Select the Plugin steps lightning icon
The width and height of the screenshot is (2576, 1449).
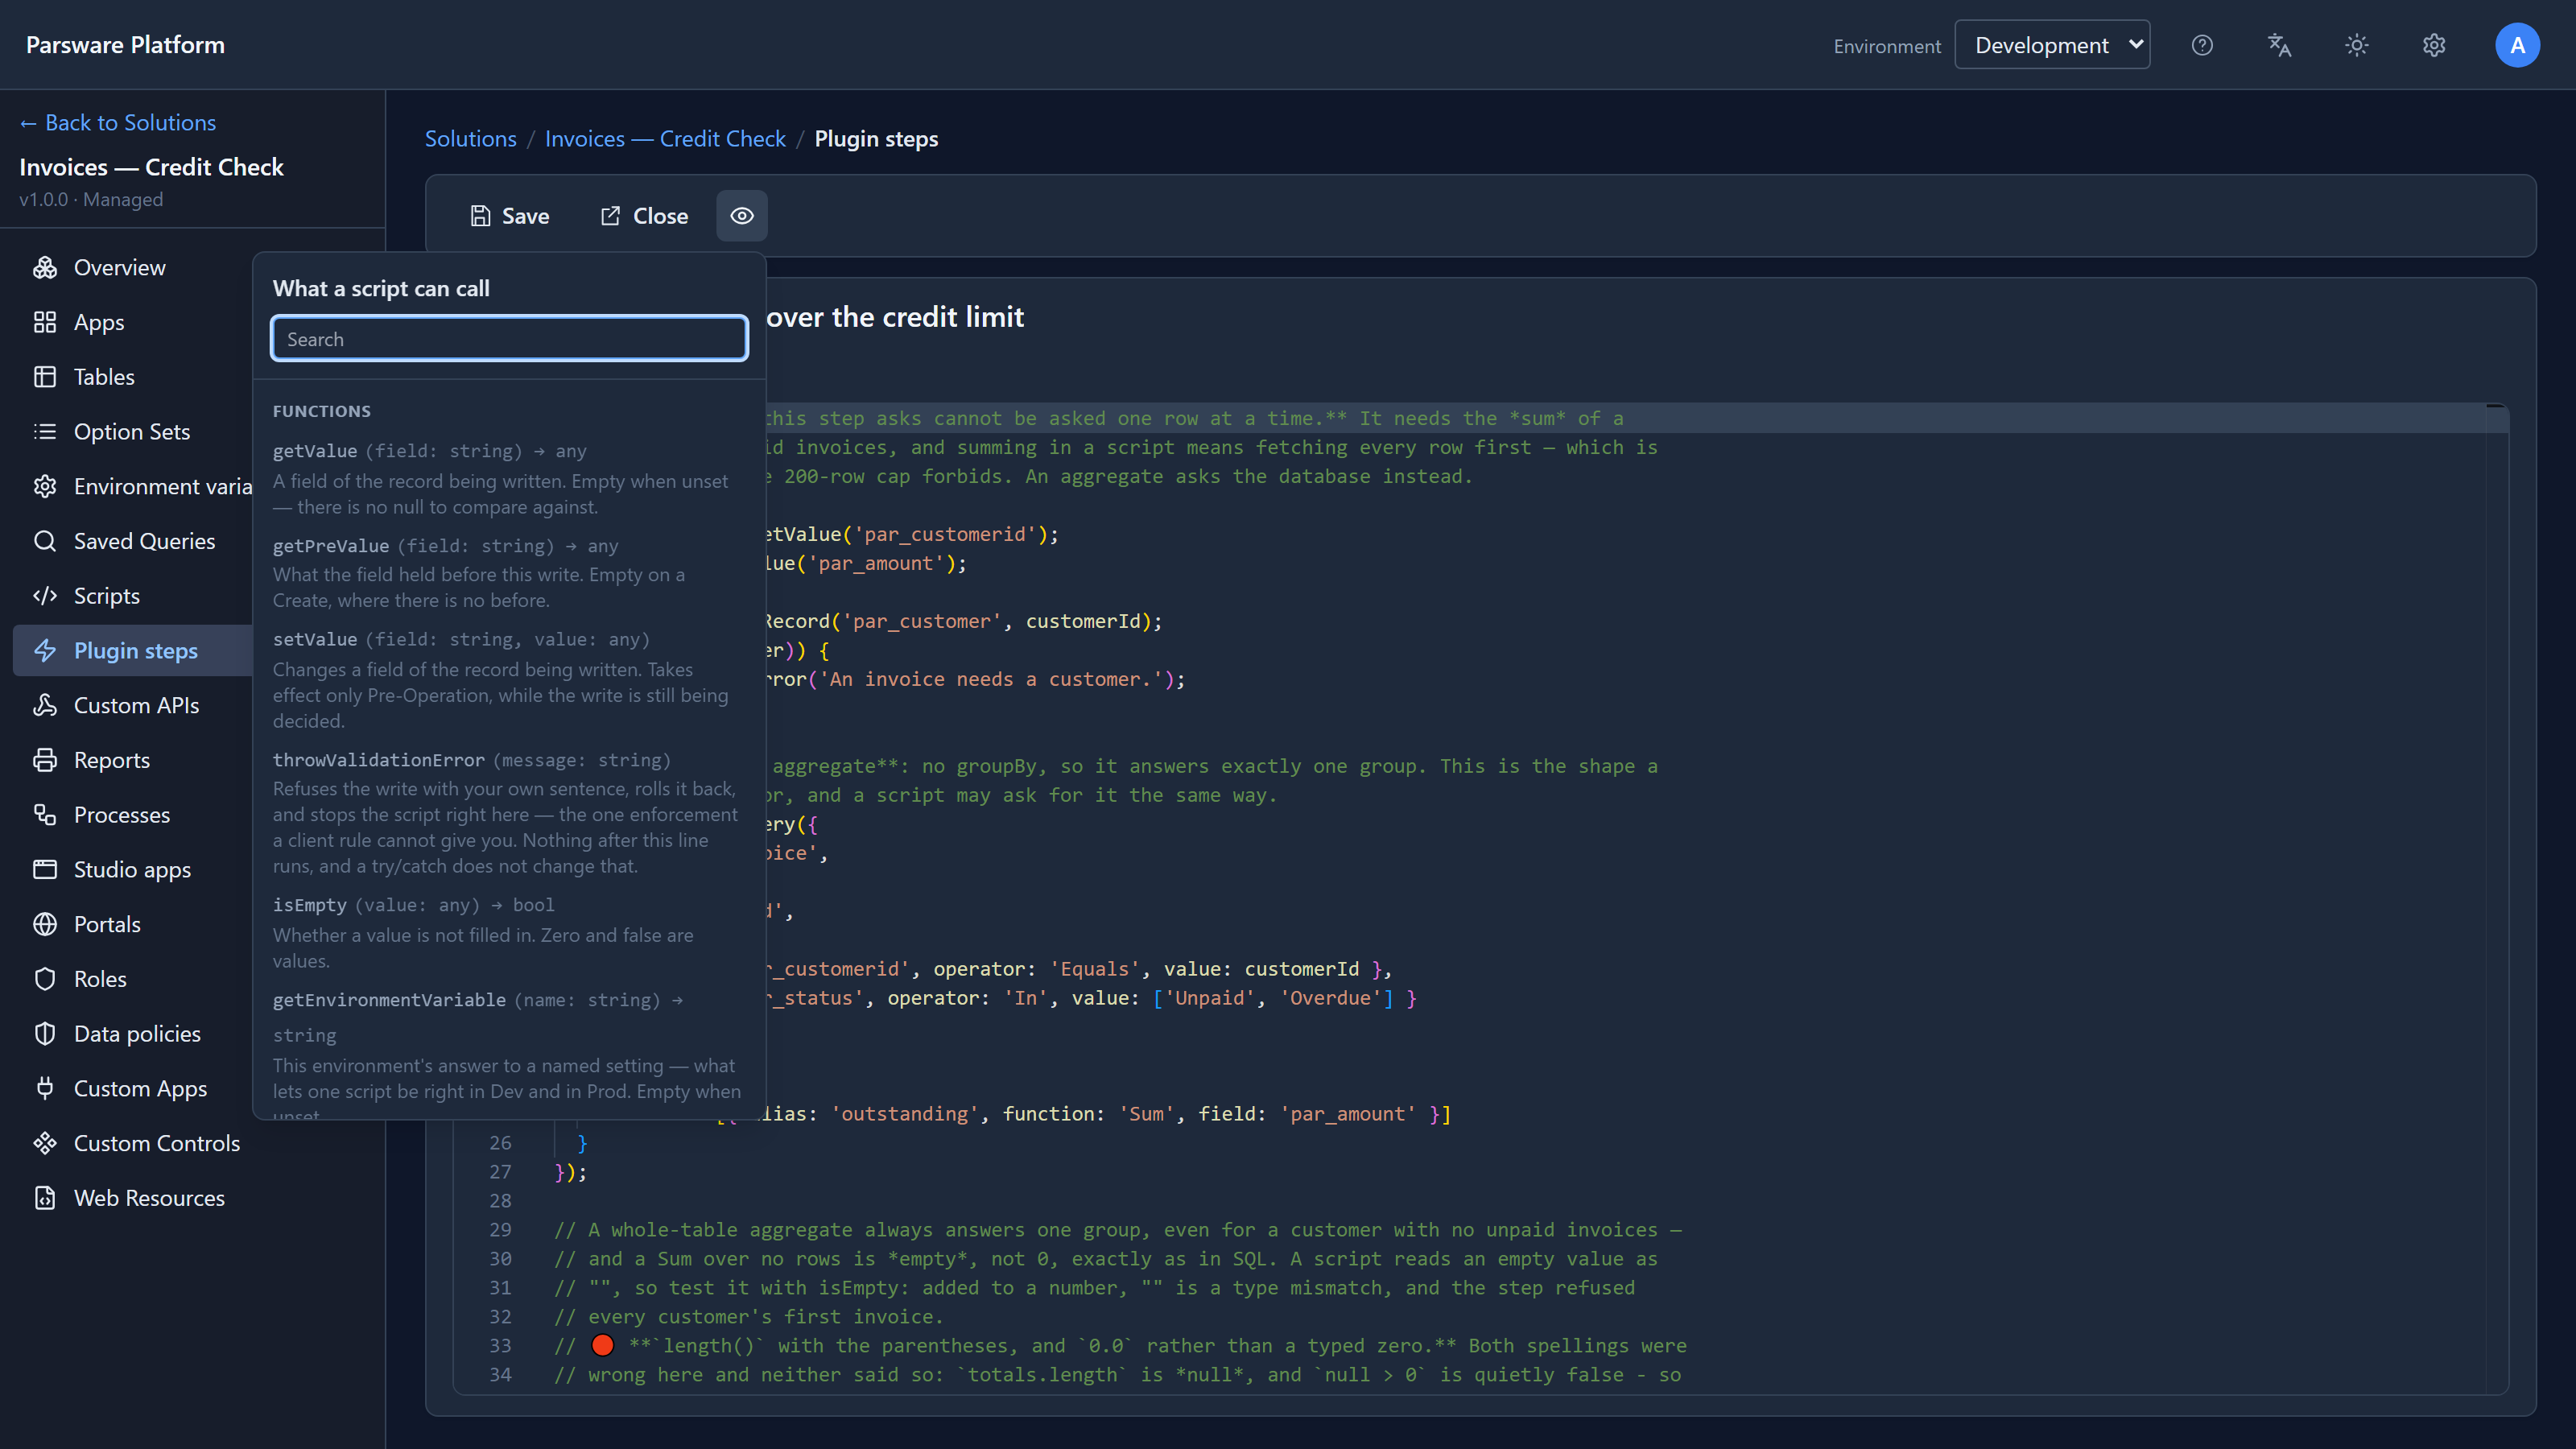[45, 650]
